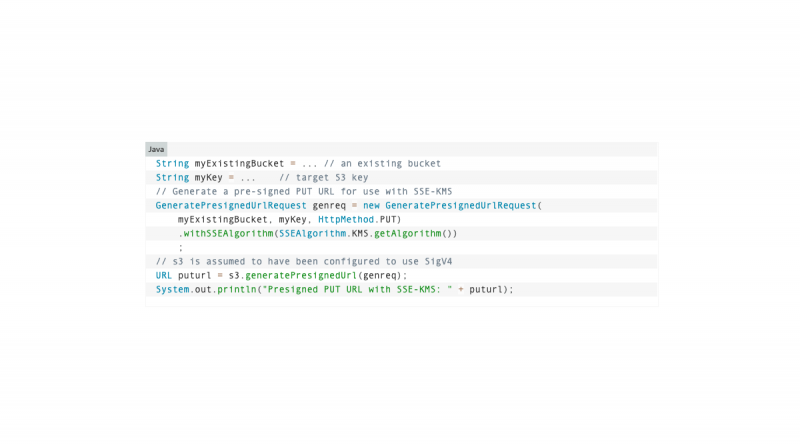Click the GeneratePresignedUrlRequest constructor call
This screenshot has width=800, height=445.
pos(460,205)
